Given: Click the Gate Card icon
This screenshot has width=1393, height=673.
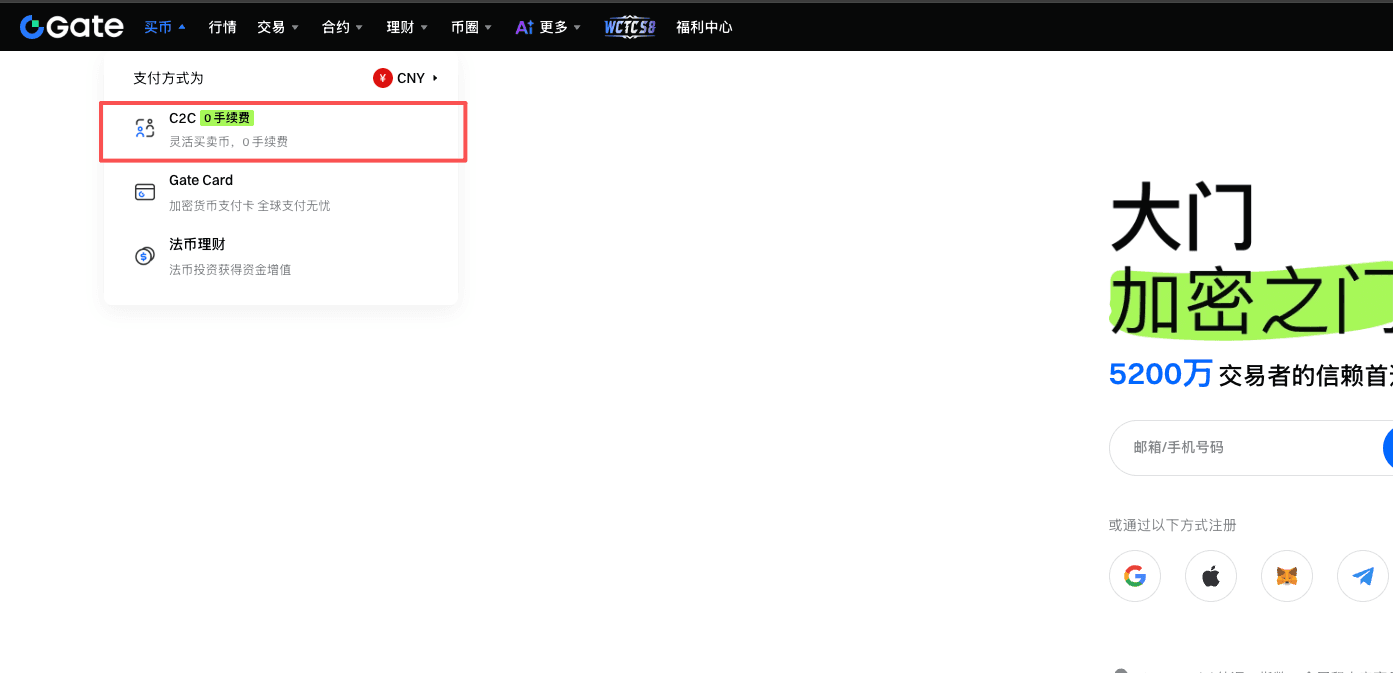Looking at the screenshot, I should [x=145, y=192].
